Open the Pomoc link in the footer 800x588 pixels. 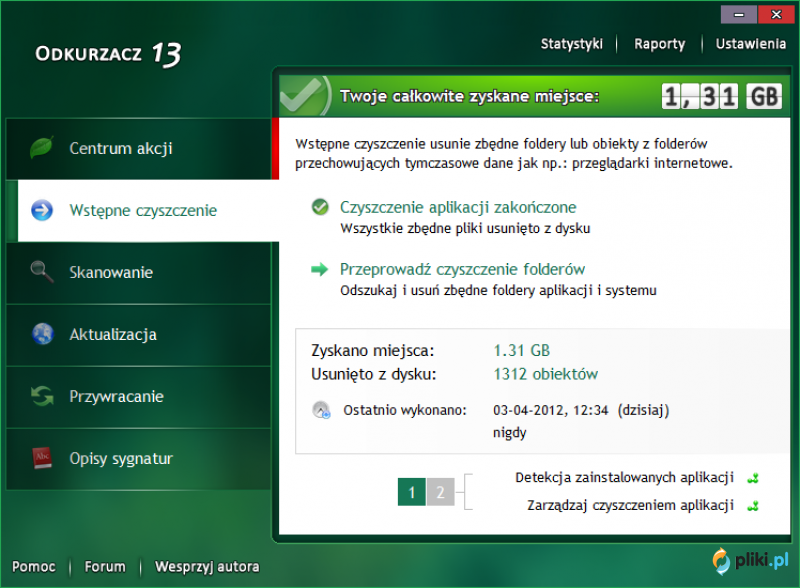click(34, 567)
